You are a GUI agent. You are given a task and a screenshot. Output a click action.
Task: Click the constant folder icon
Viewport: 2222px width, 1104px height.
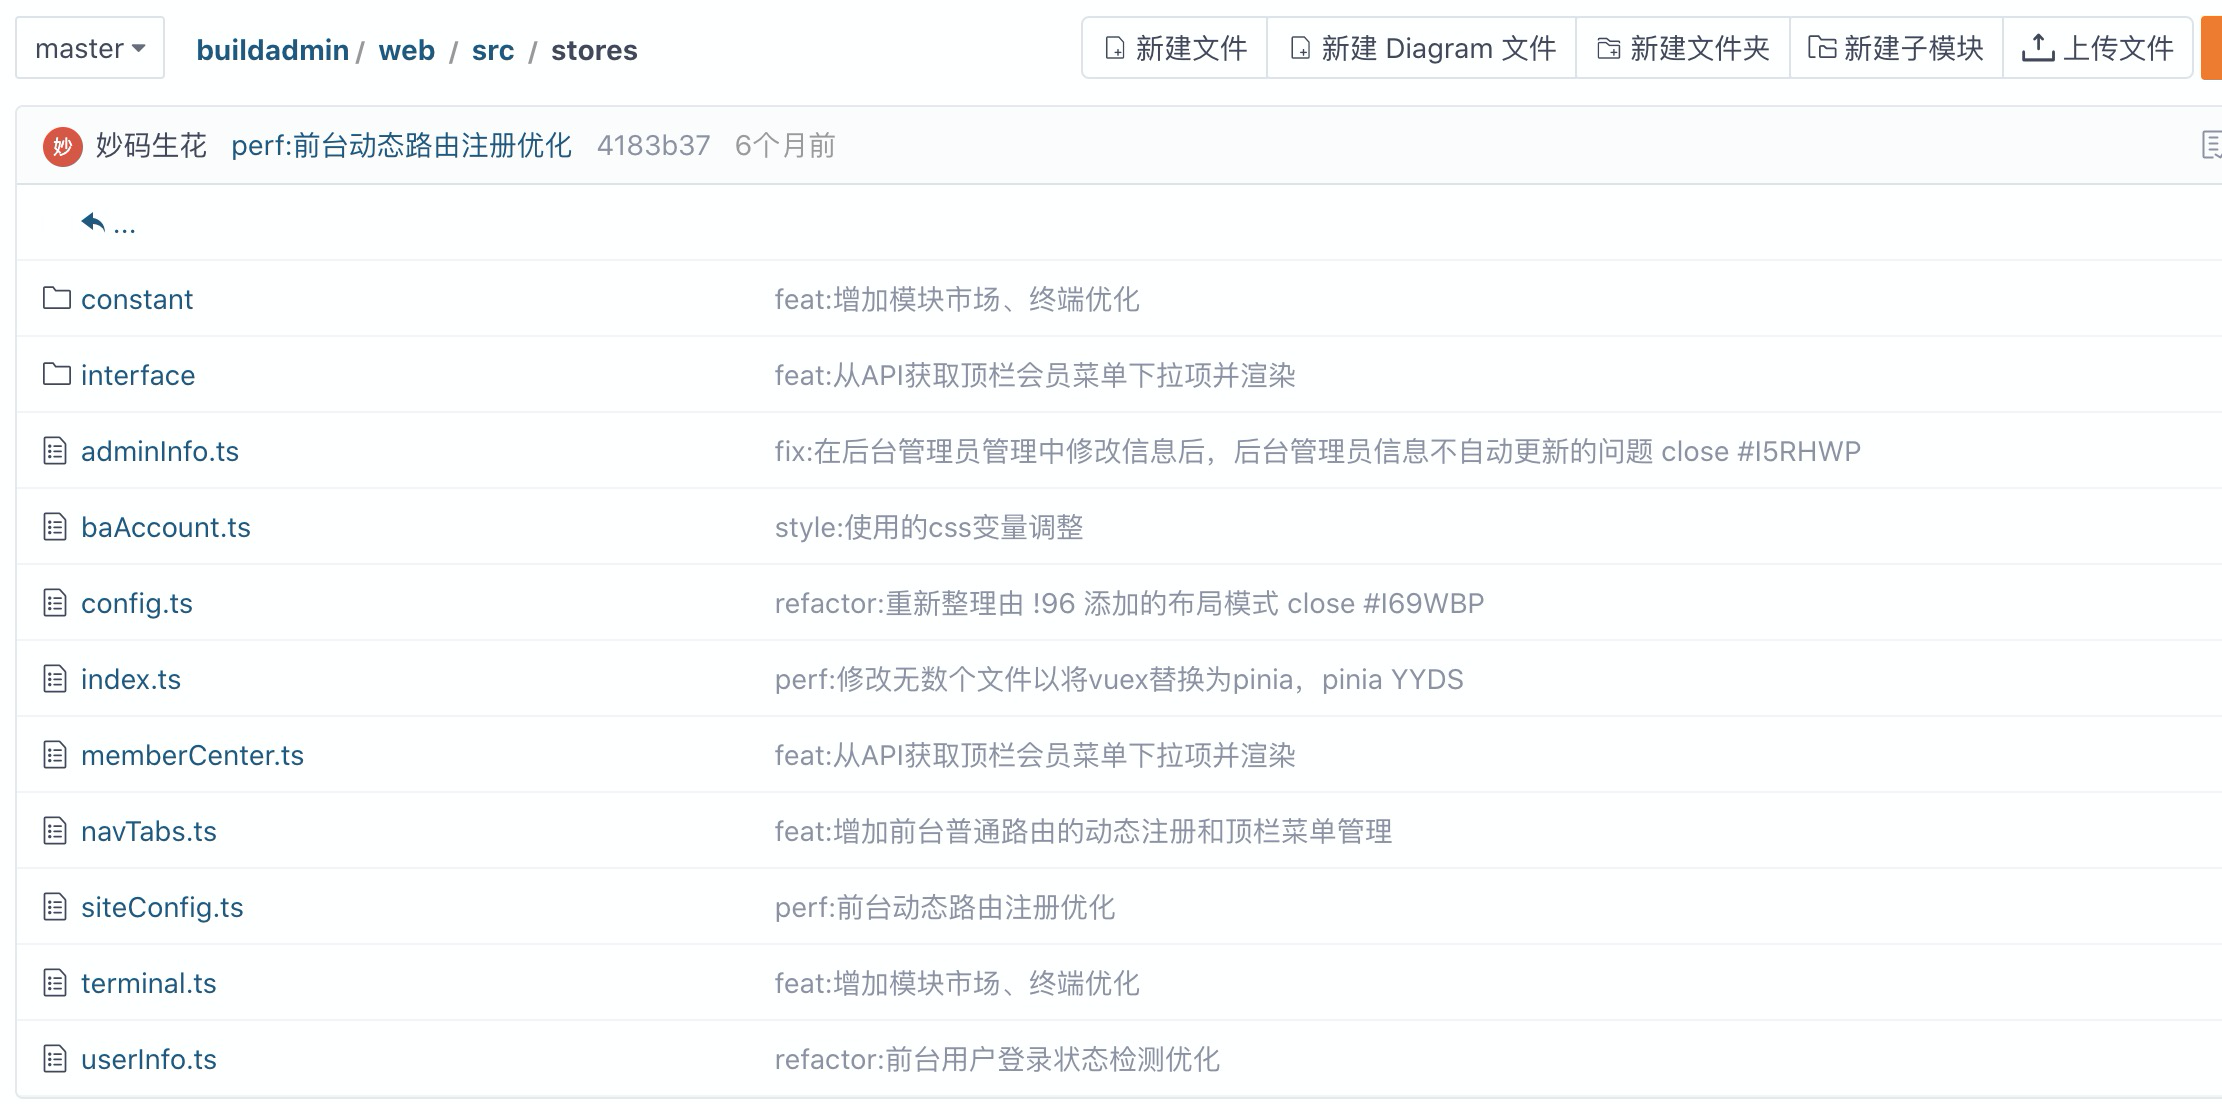[x=57, y=298]
